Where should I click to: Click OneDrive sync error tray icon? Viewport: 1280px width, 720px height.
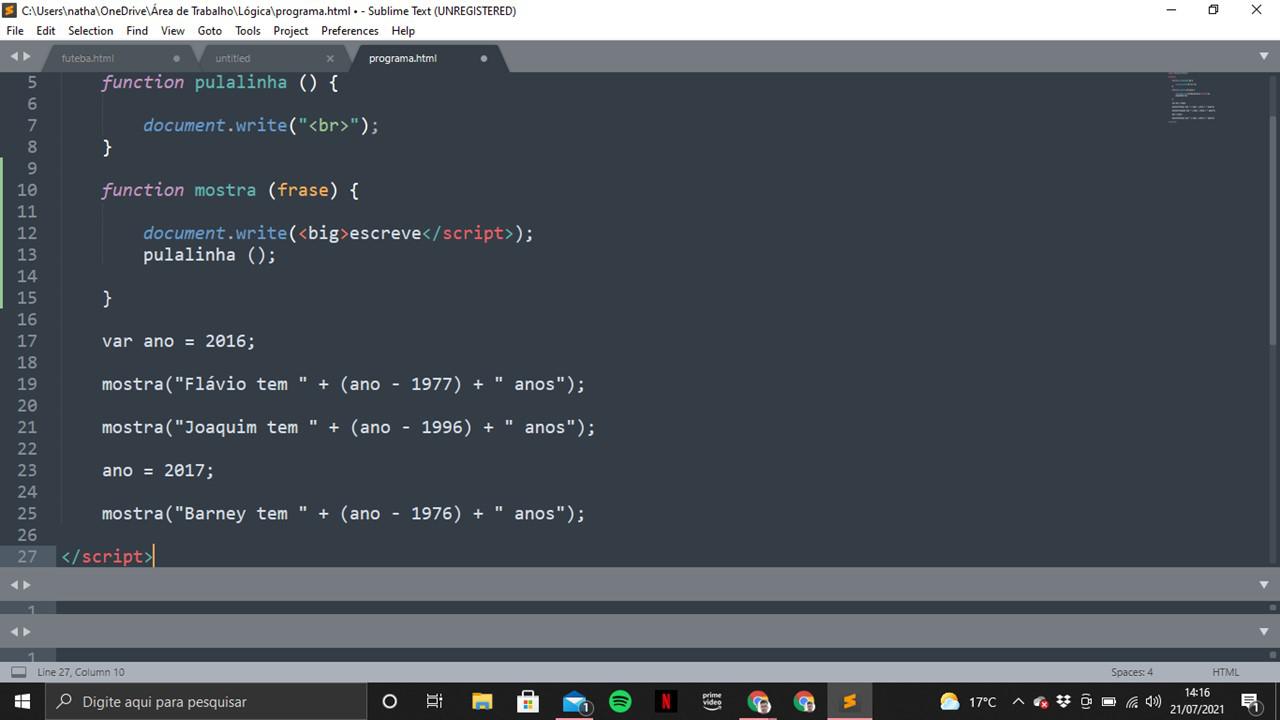click(1041, 702)
